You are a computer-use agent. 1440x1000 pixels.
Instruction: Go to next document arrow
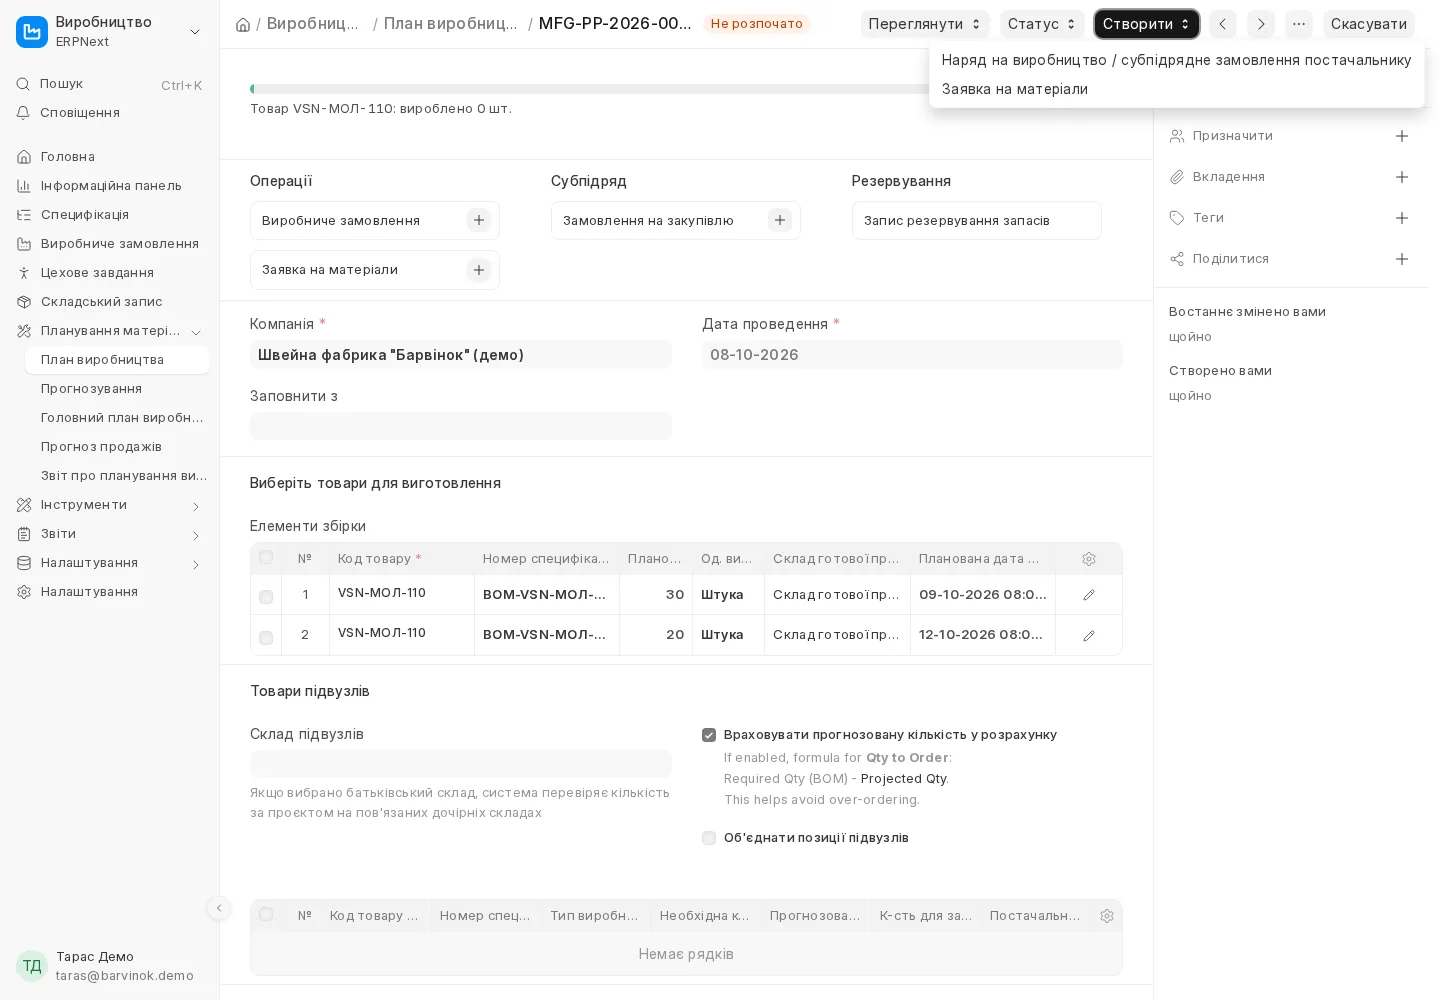[x=1261, y=24]
